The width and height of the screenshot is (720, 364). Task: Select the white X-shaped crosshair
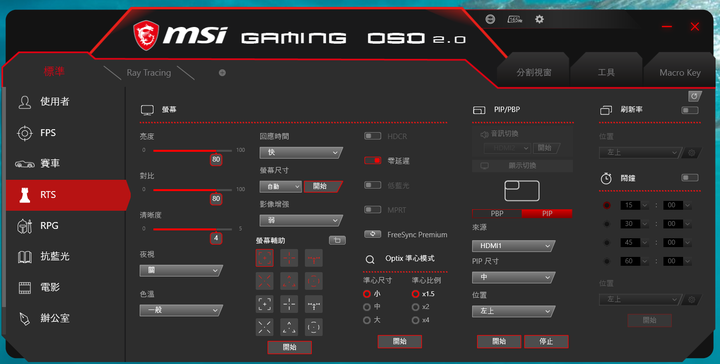[264, 327]
